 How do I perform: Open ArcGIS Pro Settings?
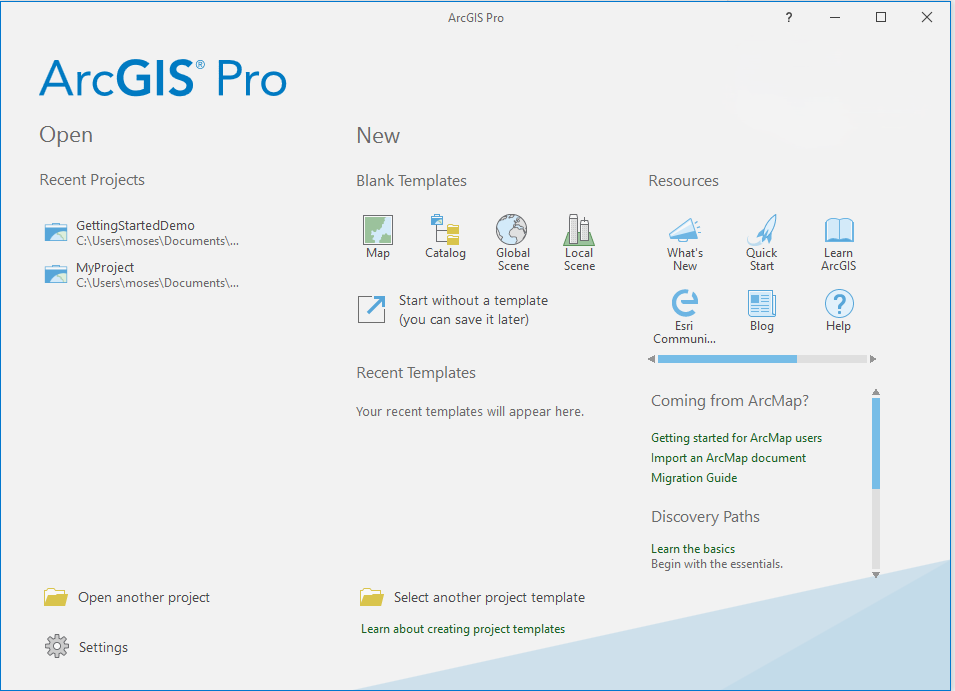103,646
